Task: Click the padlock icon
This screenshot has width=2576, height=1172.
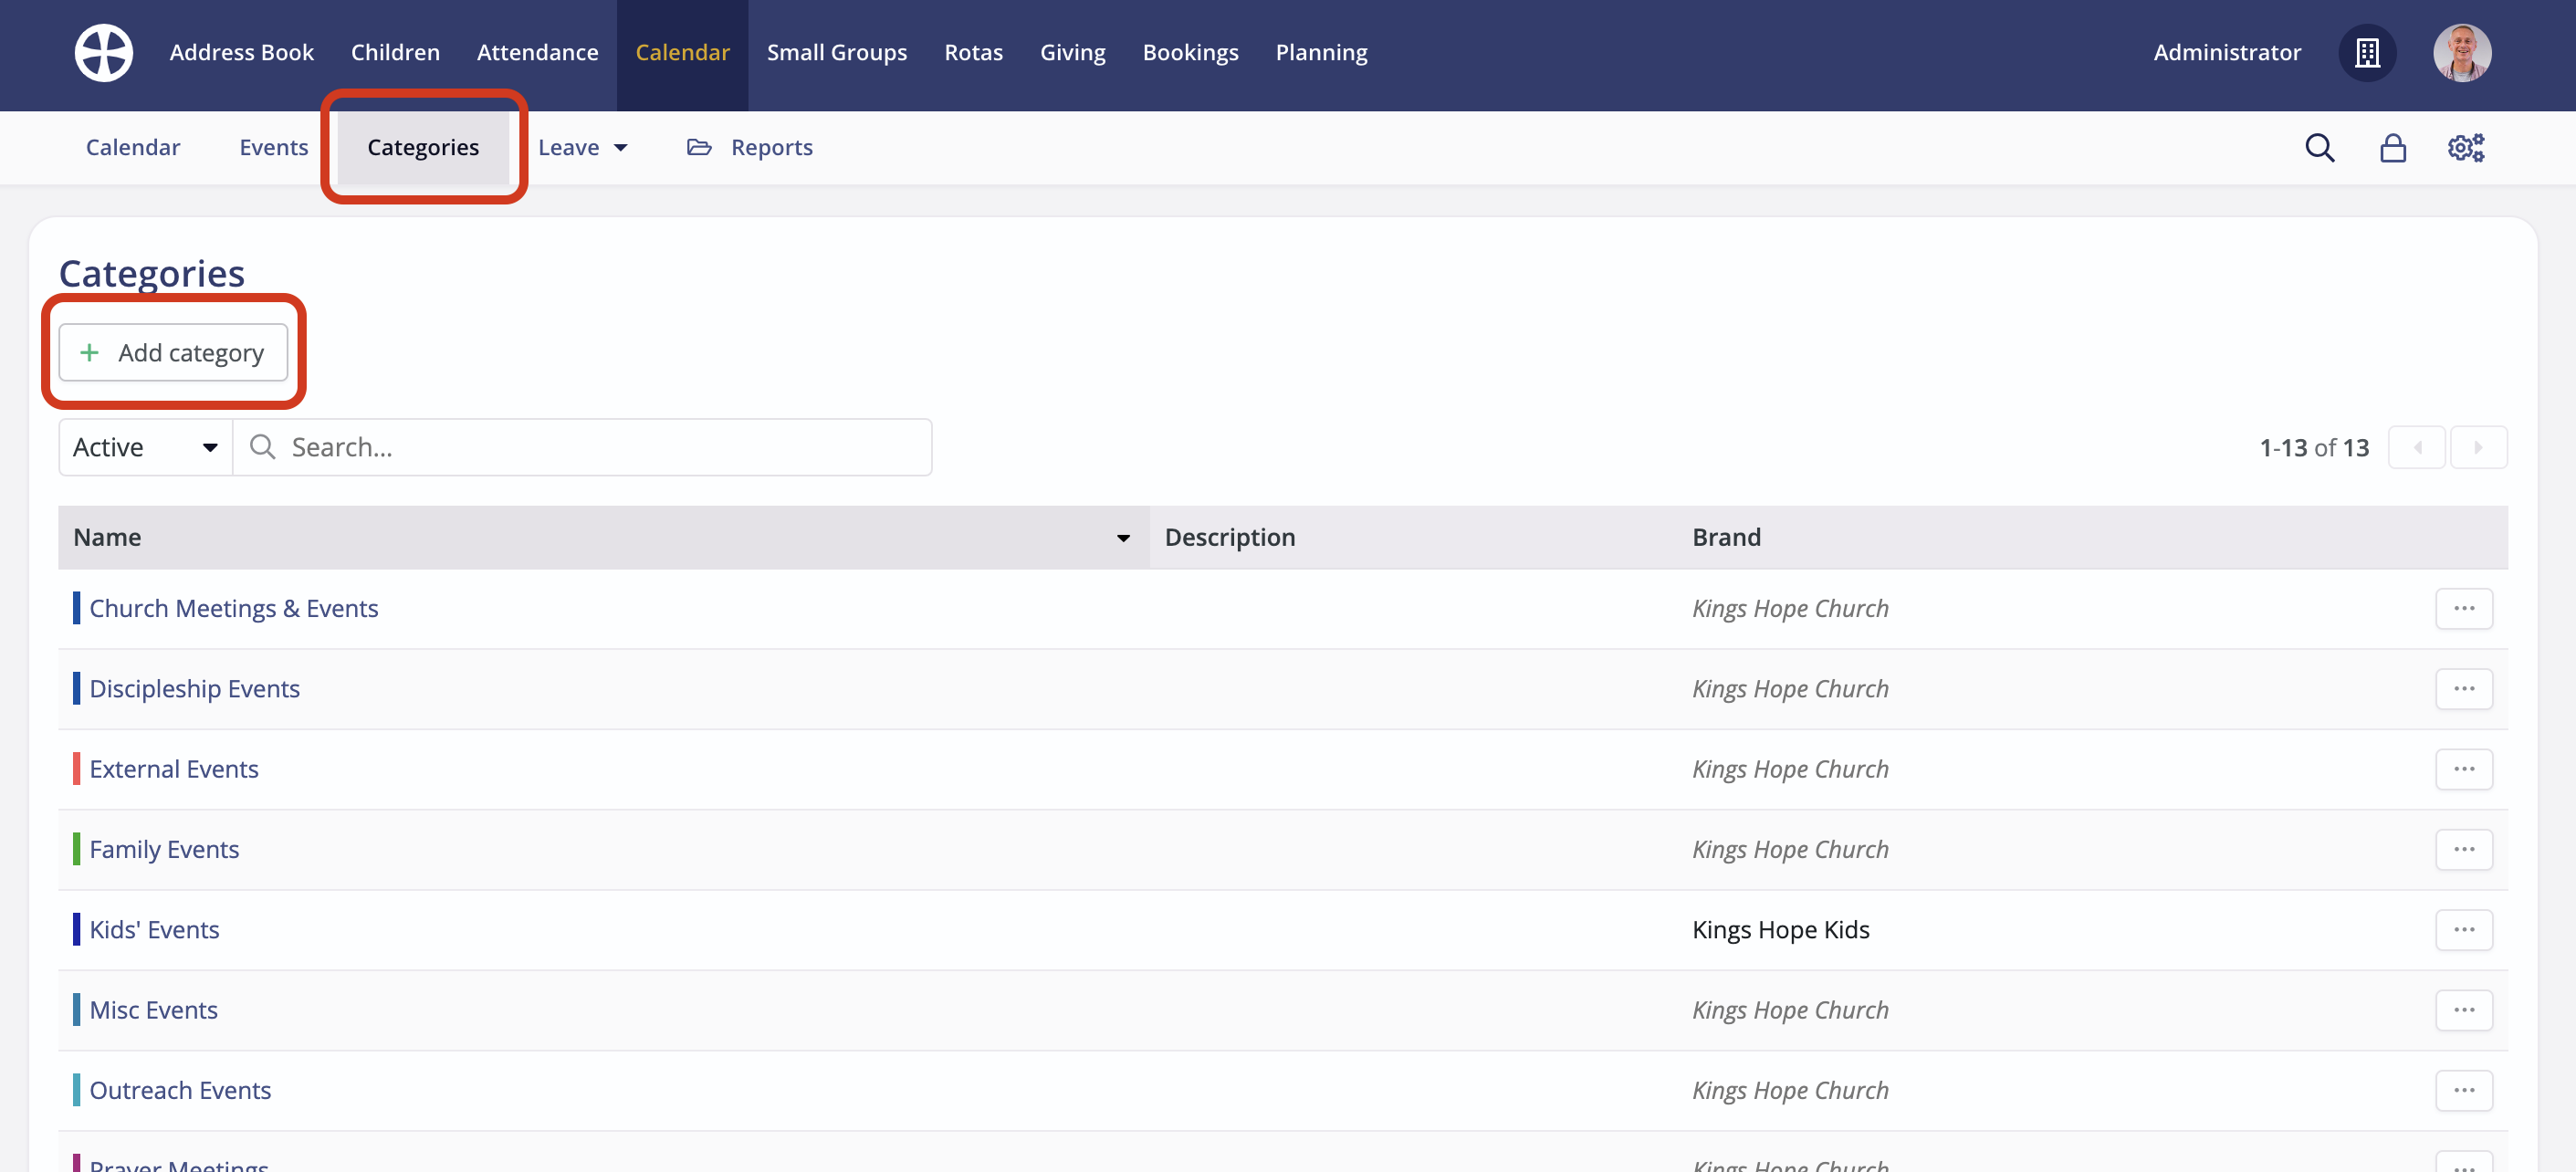Action: click(2392, 148)
